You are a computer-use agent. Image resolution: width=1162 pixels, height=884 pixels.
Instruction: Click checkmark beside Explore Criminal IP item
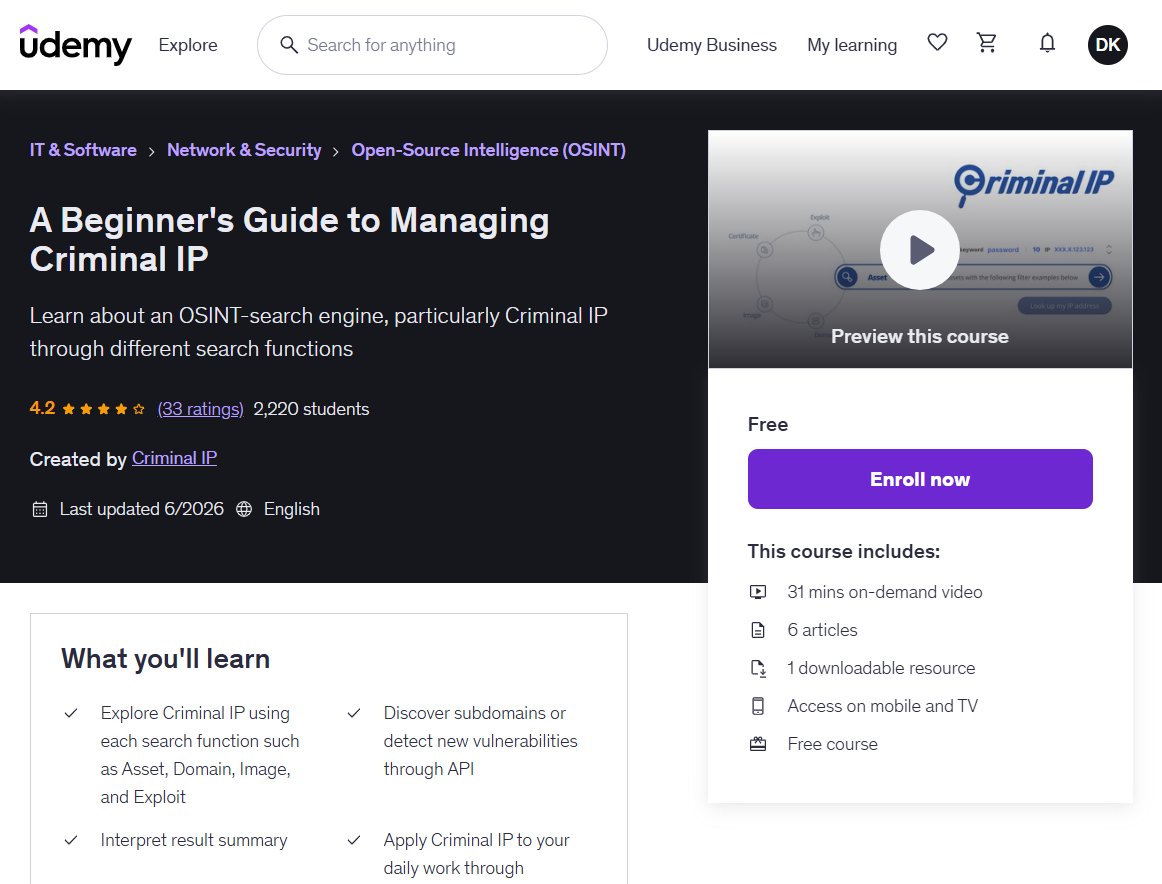click(x=71, y=713)
